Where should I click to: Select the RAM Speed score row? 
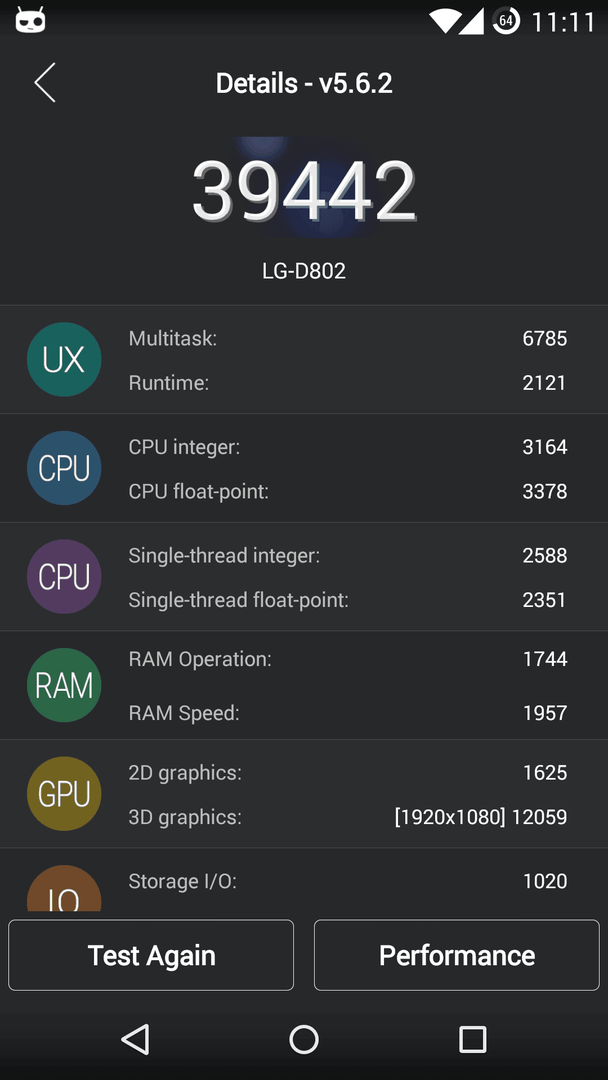coord(348,713)
